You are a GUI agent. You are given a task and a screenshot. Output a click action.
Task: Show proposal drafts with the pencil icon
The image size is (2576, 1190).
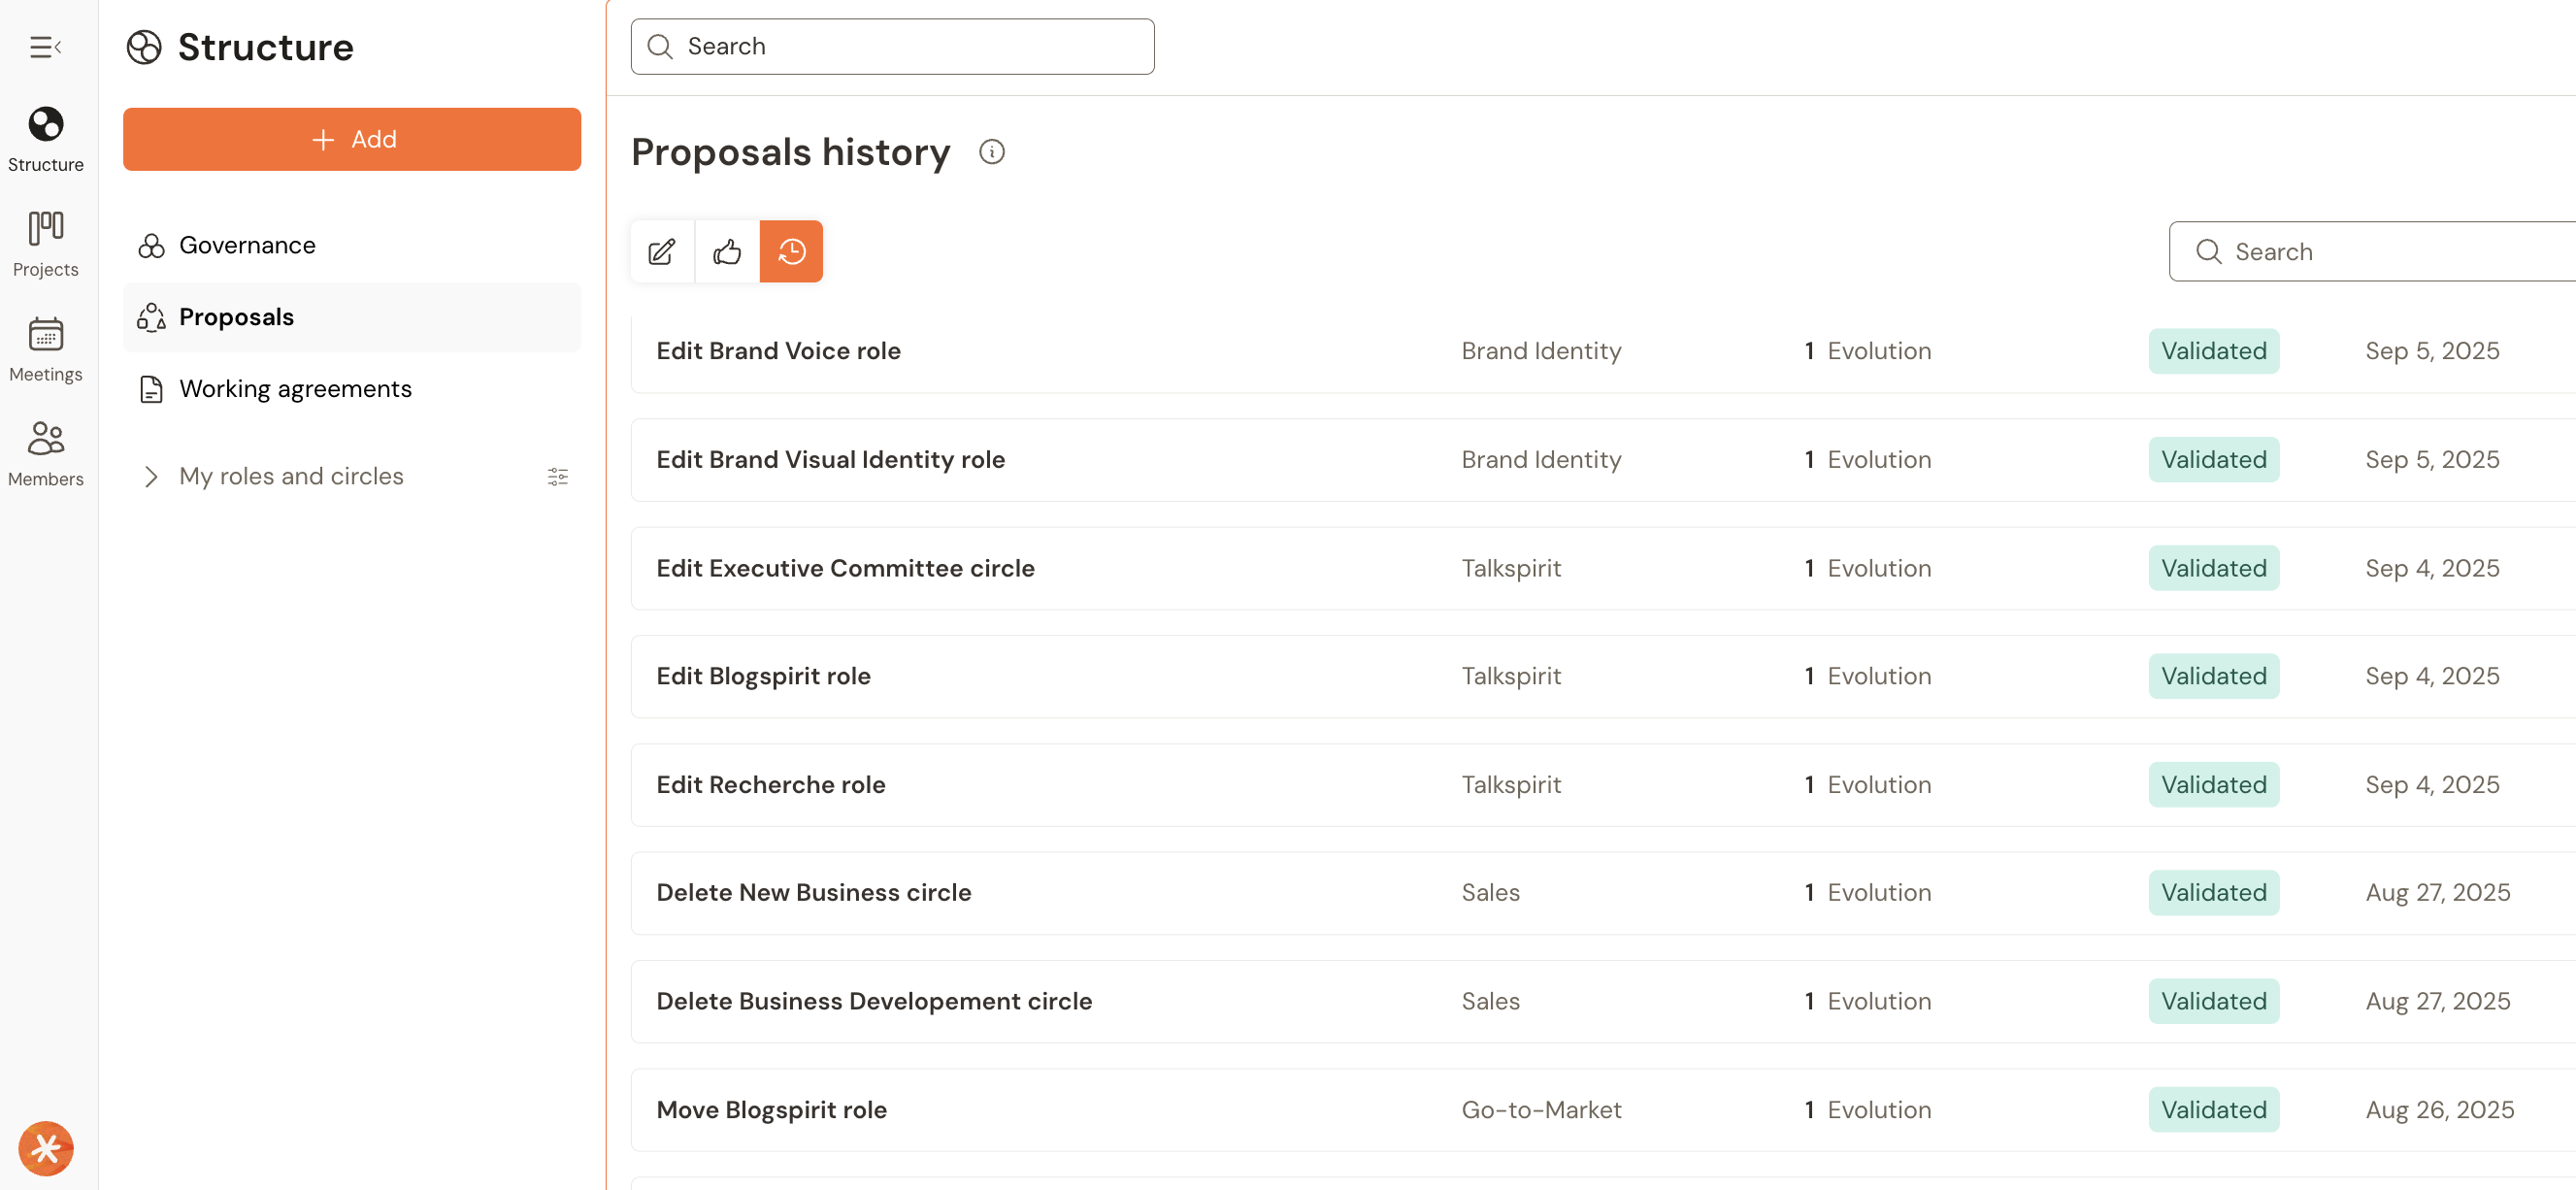point(662,251)
